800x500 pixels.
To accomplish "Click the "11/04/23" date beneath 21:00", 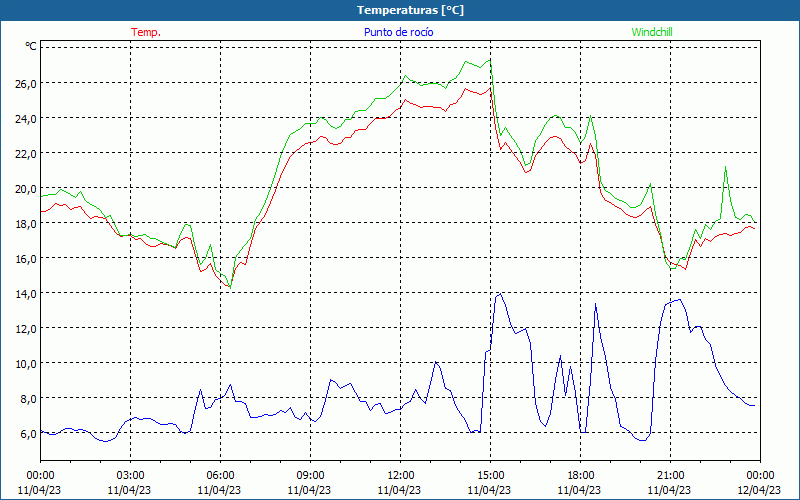I will click(670, 490).
